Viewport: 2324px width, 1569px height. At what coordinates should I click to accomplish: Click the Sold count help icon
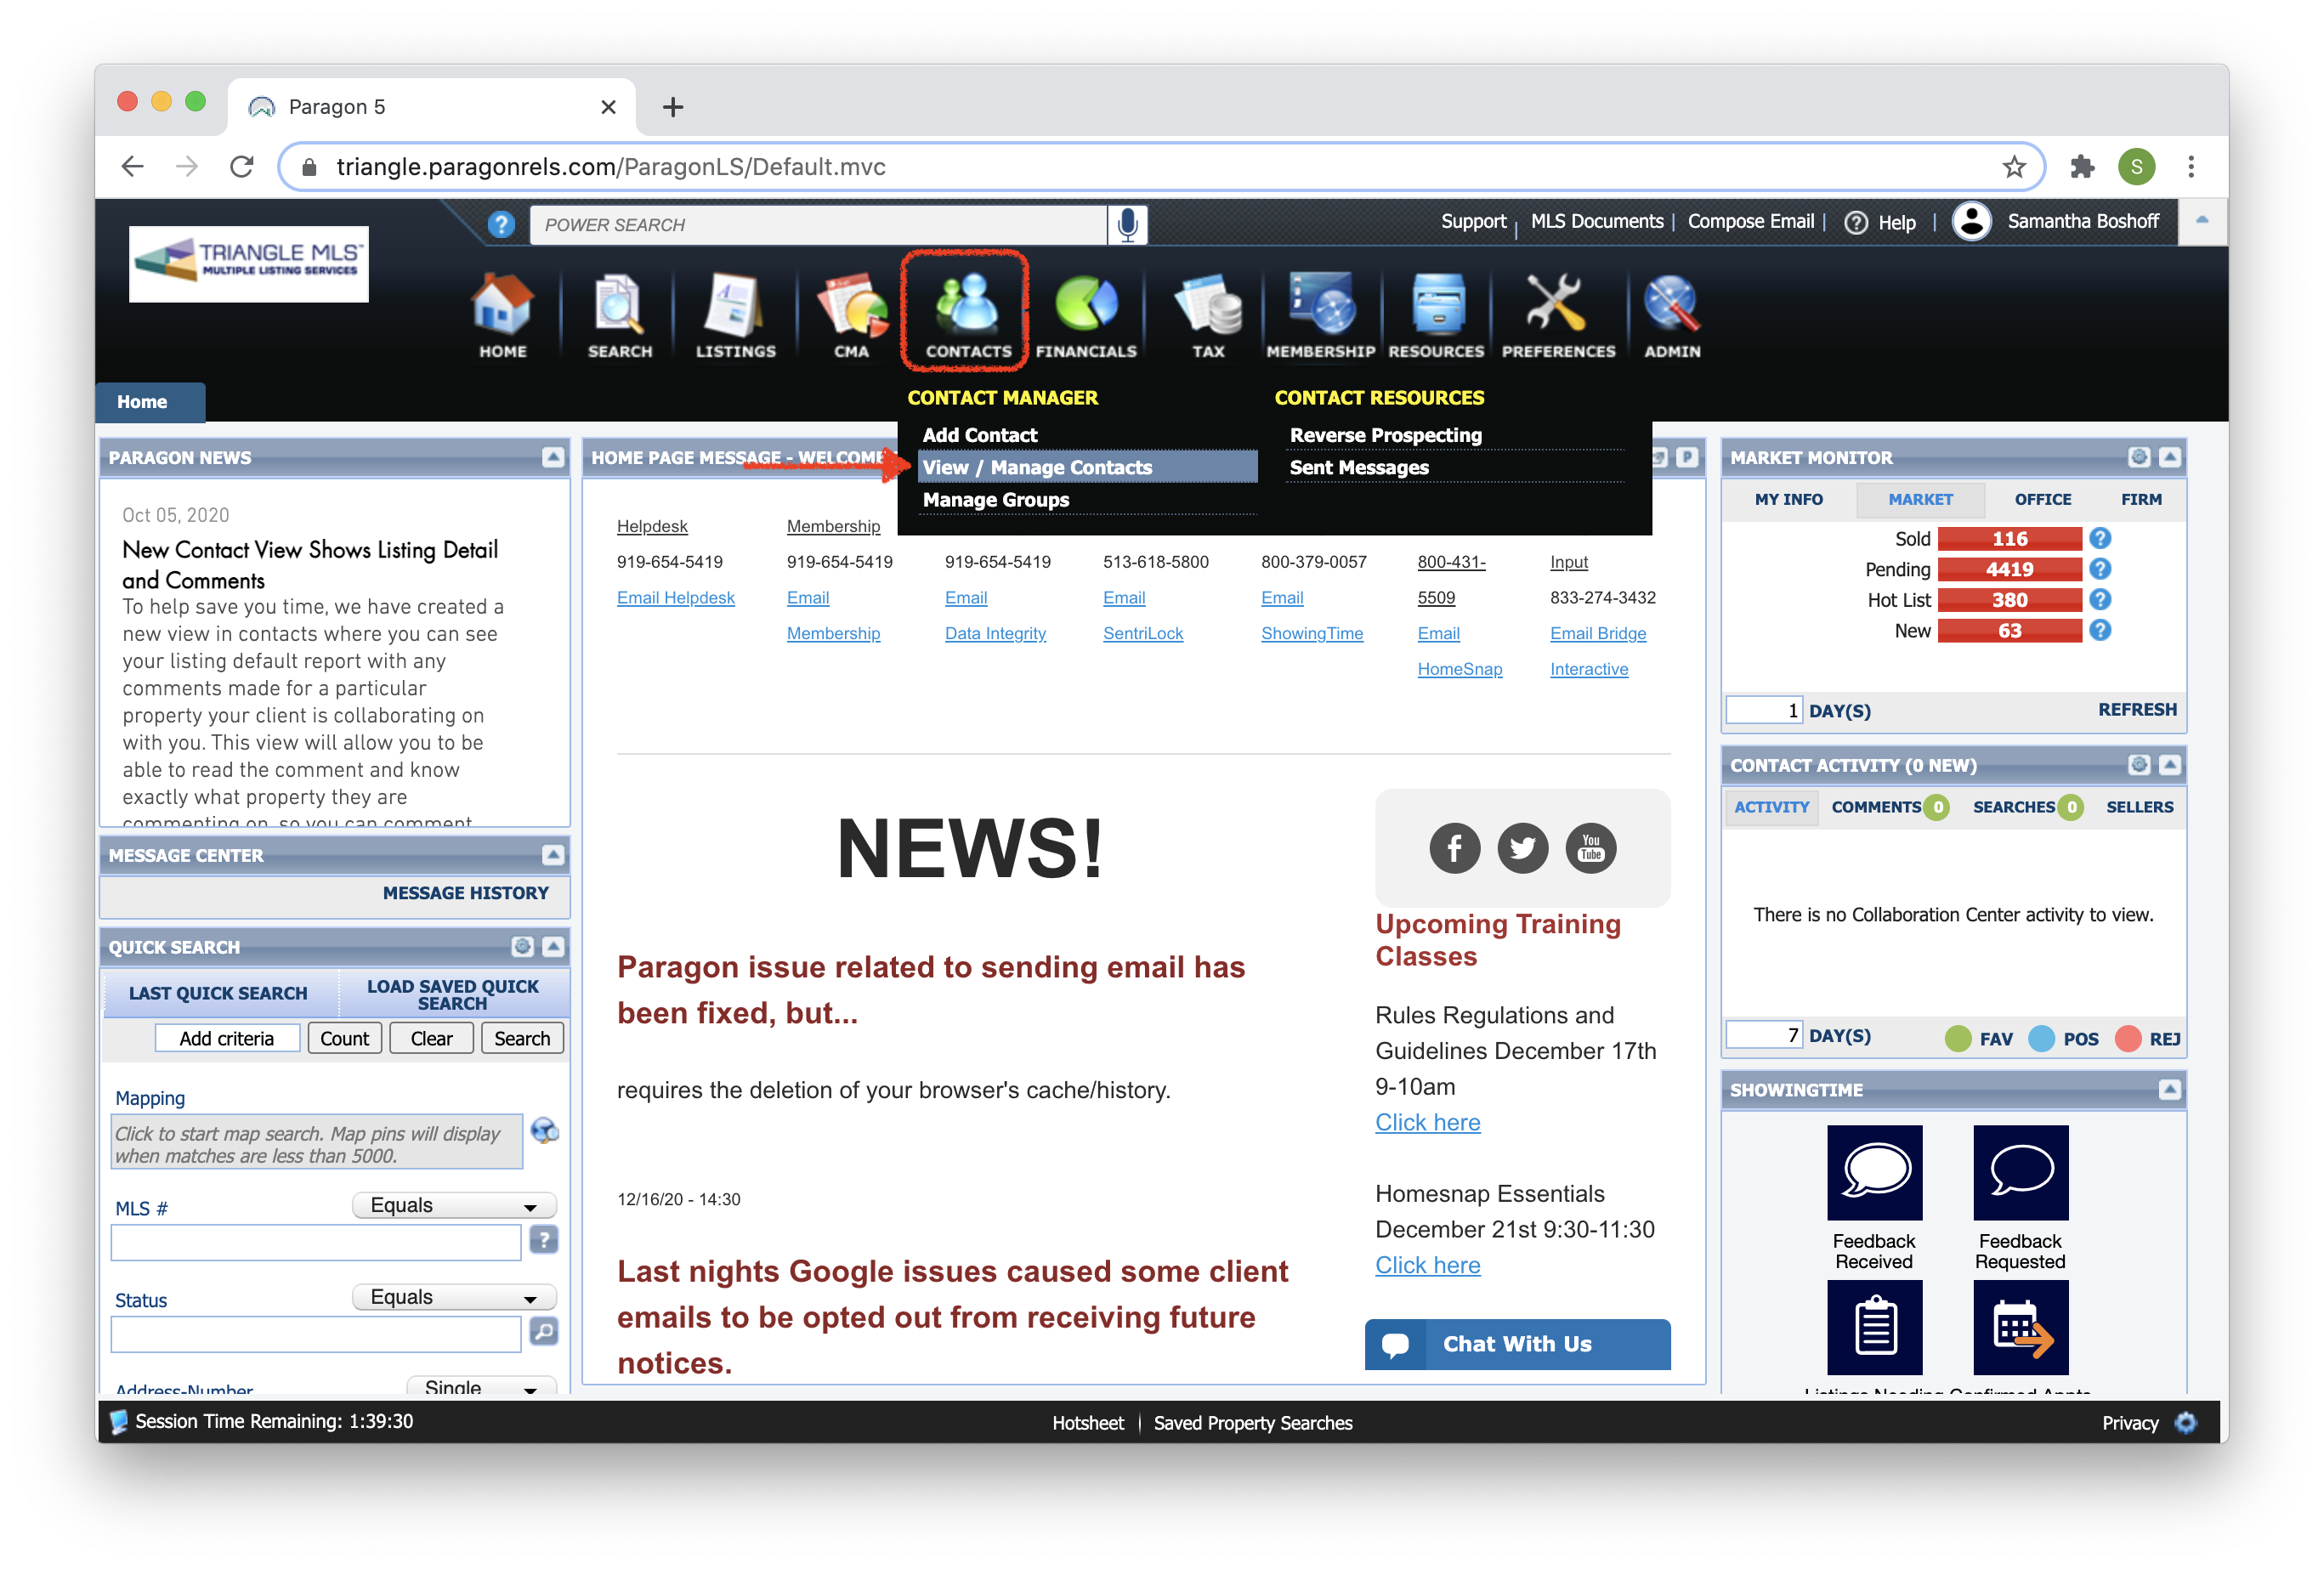click(x=2099, y=538)
